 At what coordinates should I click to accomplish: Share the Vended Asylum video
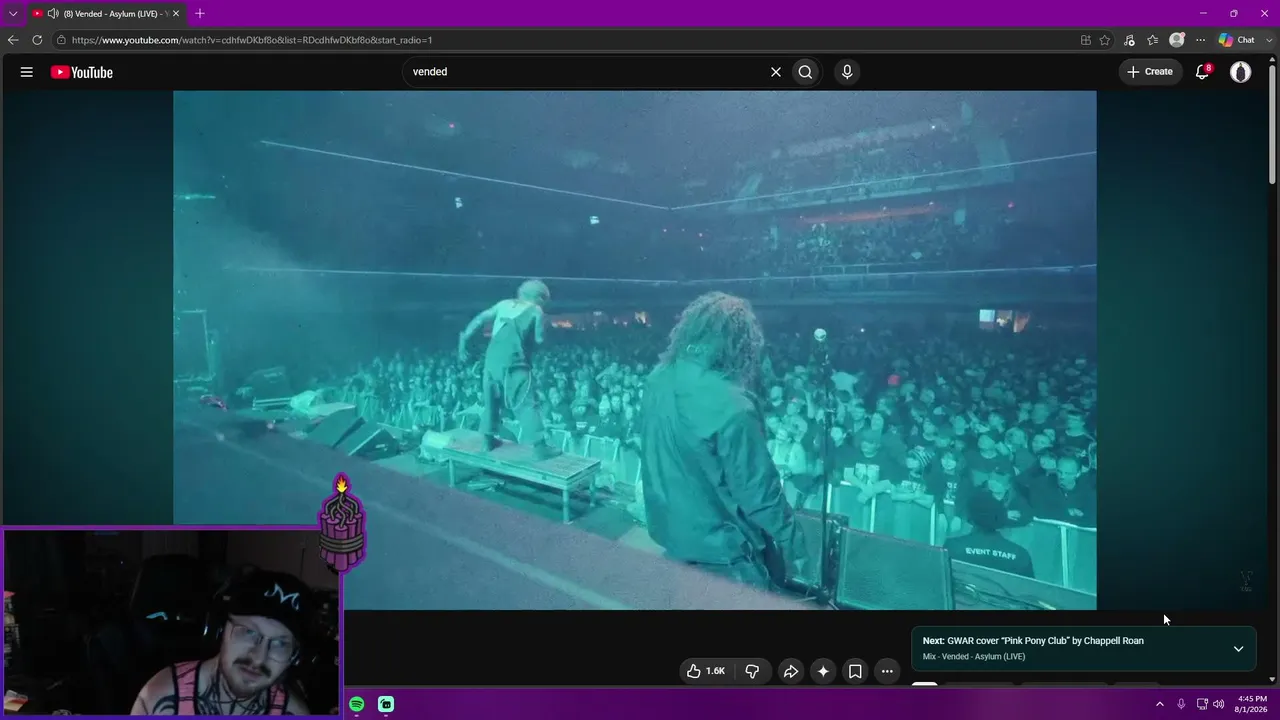point(790,671)
